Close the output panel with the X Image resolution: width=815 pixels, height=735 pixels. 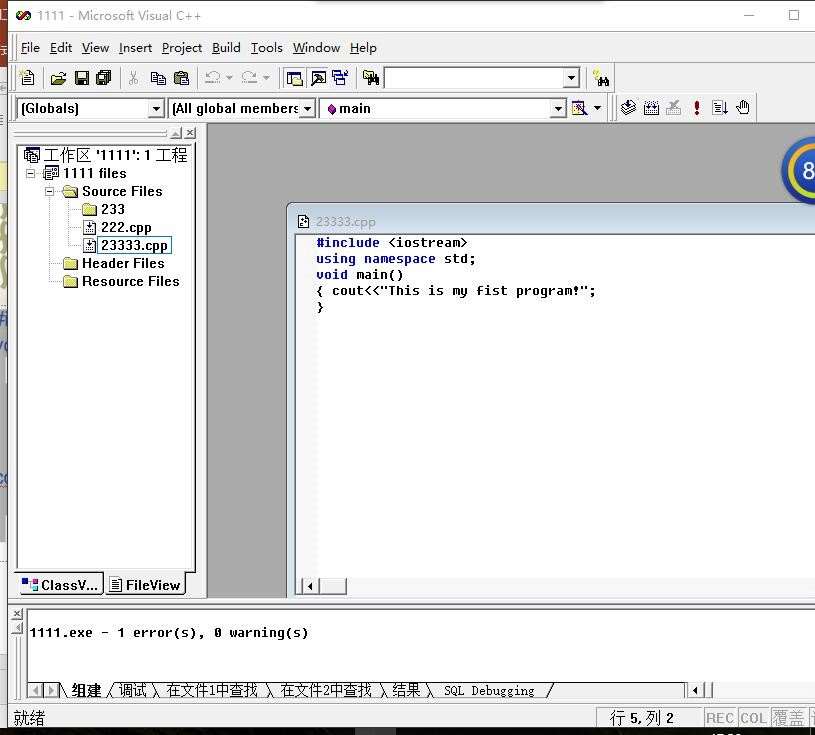(17, 614)
